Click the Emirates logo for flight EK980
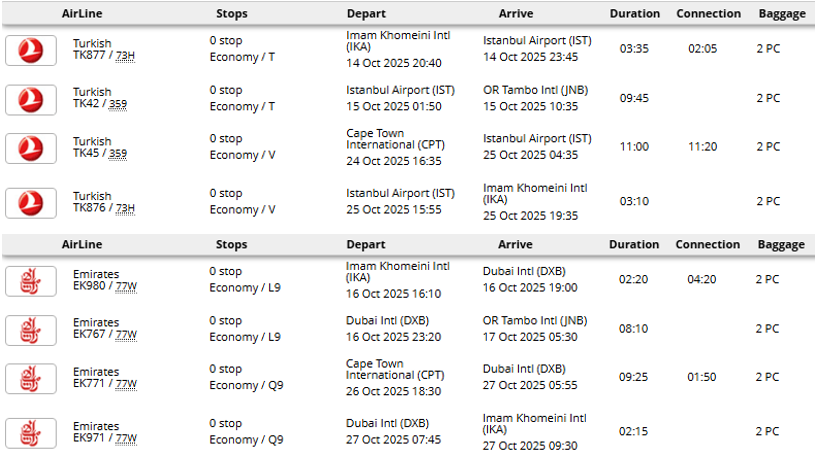Viewport: 817px width, 455px height. [x=30, y=281]
